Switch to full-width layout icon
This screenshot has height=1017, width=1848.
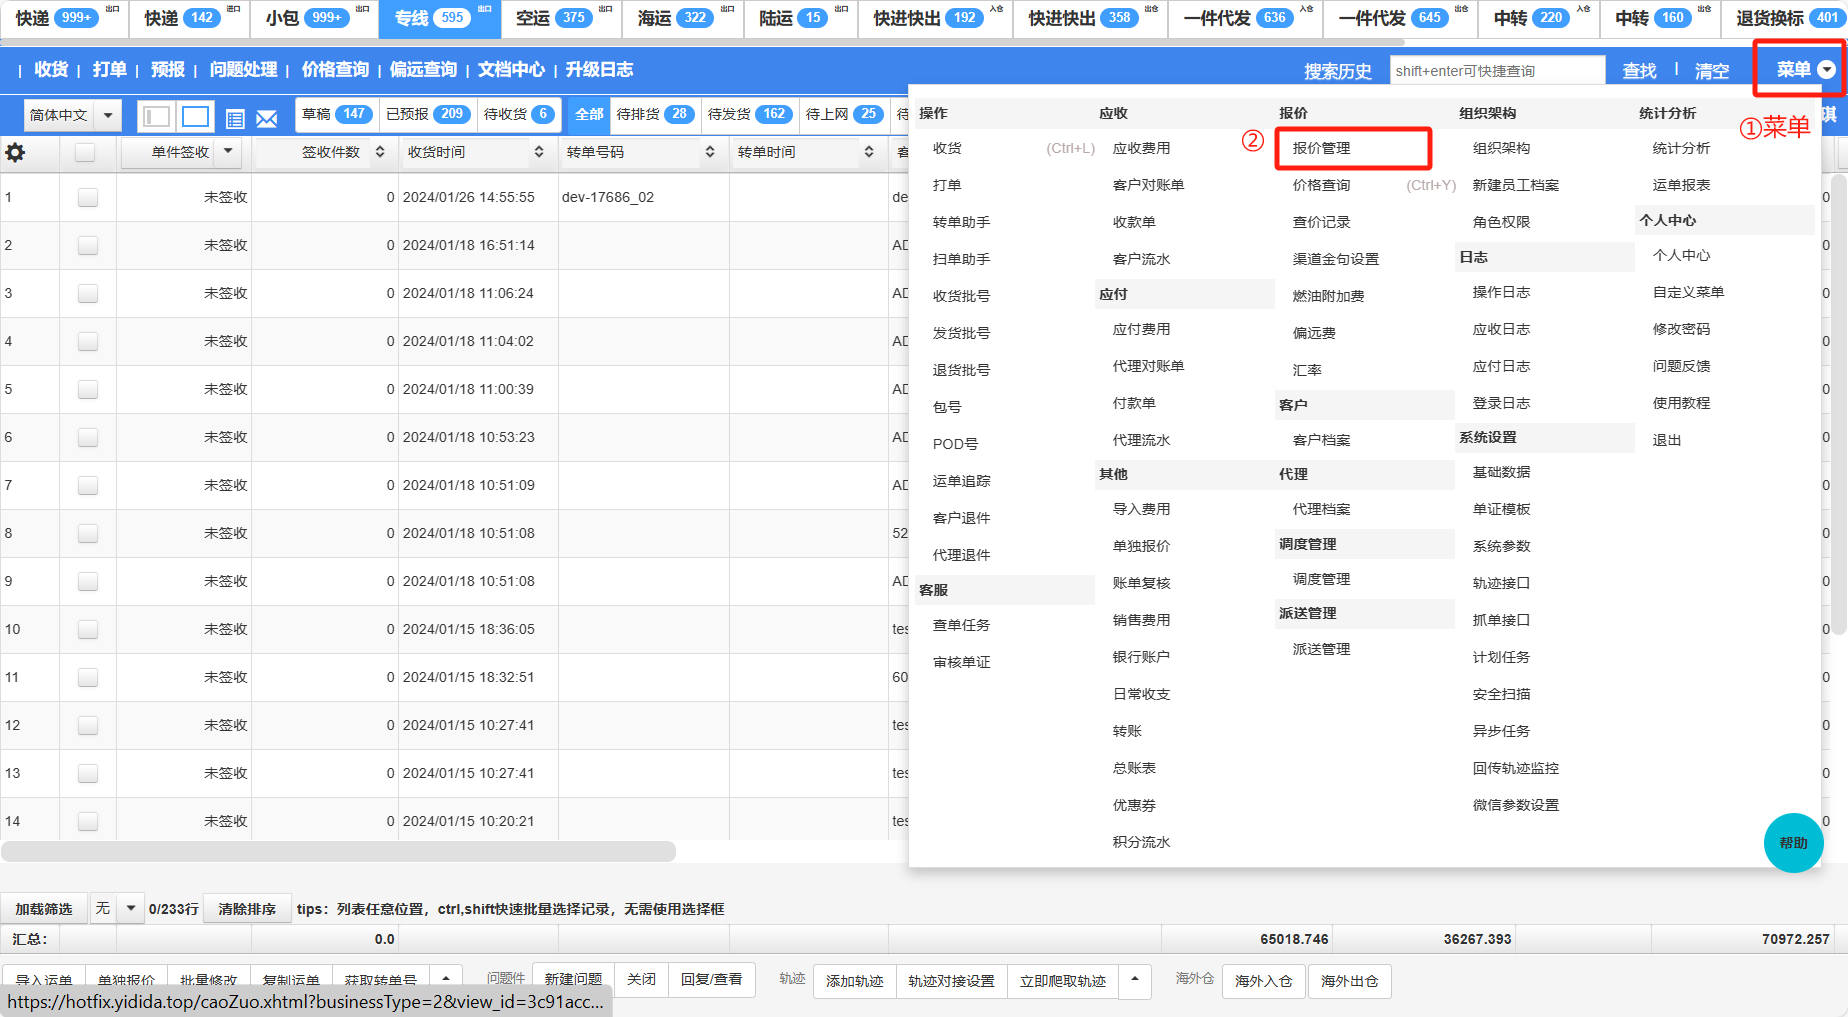click(196, 117)
